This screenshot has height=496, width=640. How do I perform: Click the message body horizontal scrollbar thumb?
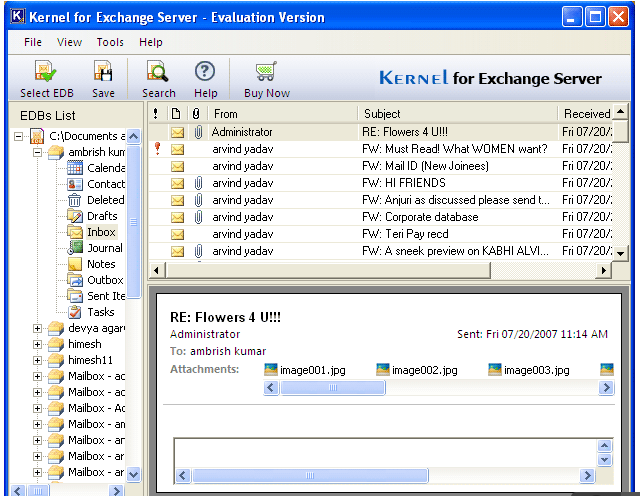pyautogui.click(x=310, y=476)
